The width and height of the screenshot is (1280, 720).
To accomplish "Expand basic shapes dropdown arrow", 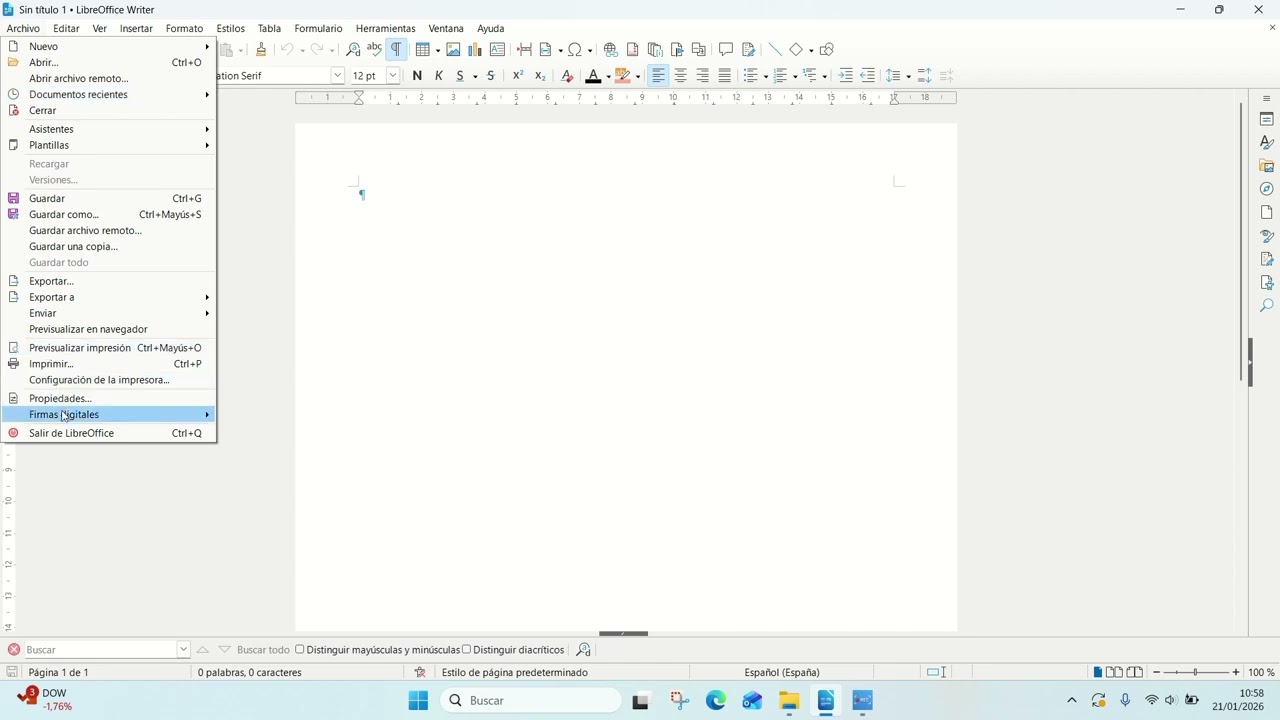I will [811, 50].
